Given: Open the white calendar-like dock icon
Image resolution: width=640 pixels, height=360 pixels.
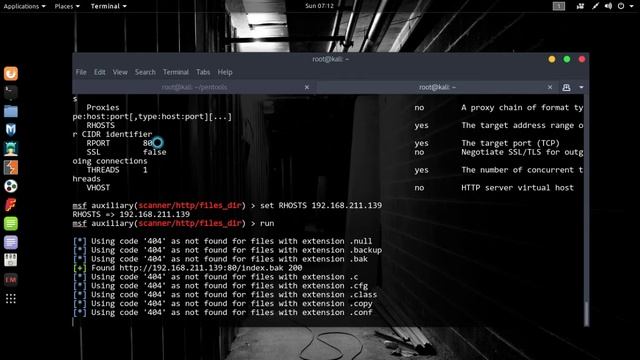Looking at the screenshot, I should 11,260.
